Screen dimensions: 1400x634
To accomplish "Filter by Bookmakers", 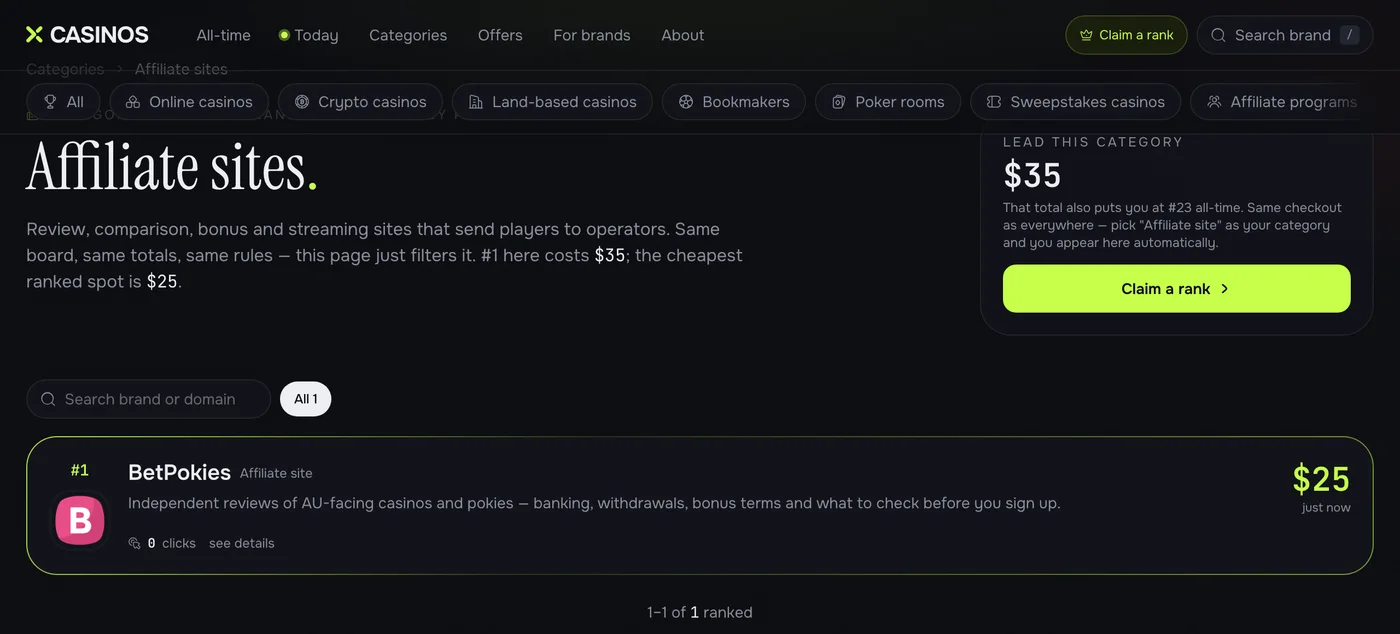I will click(x=734, y=102).
